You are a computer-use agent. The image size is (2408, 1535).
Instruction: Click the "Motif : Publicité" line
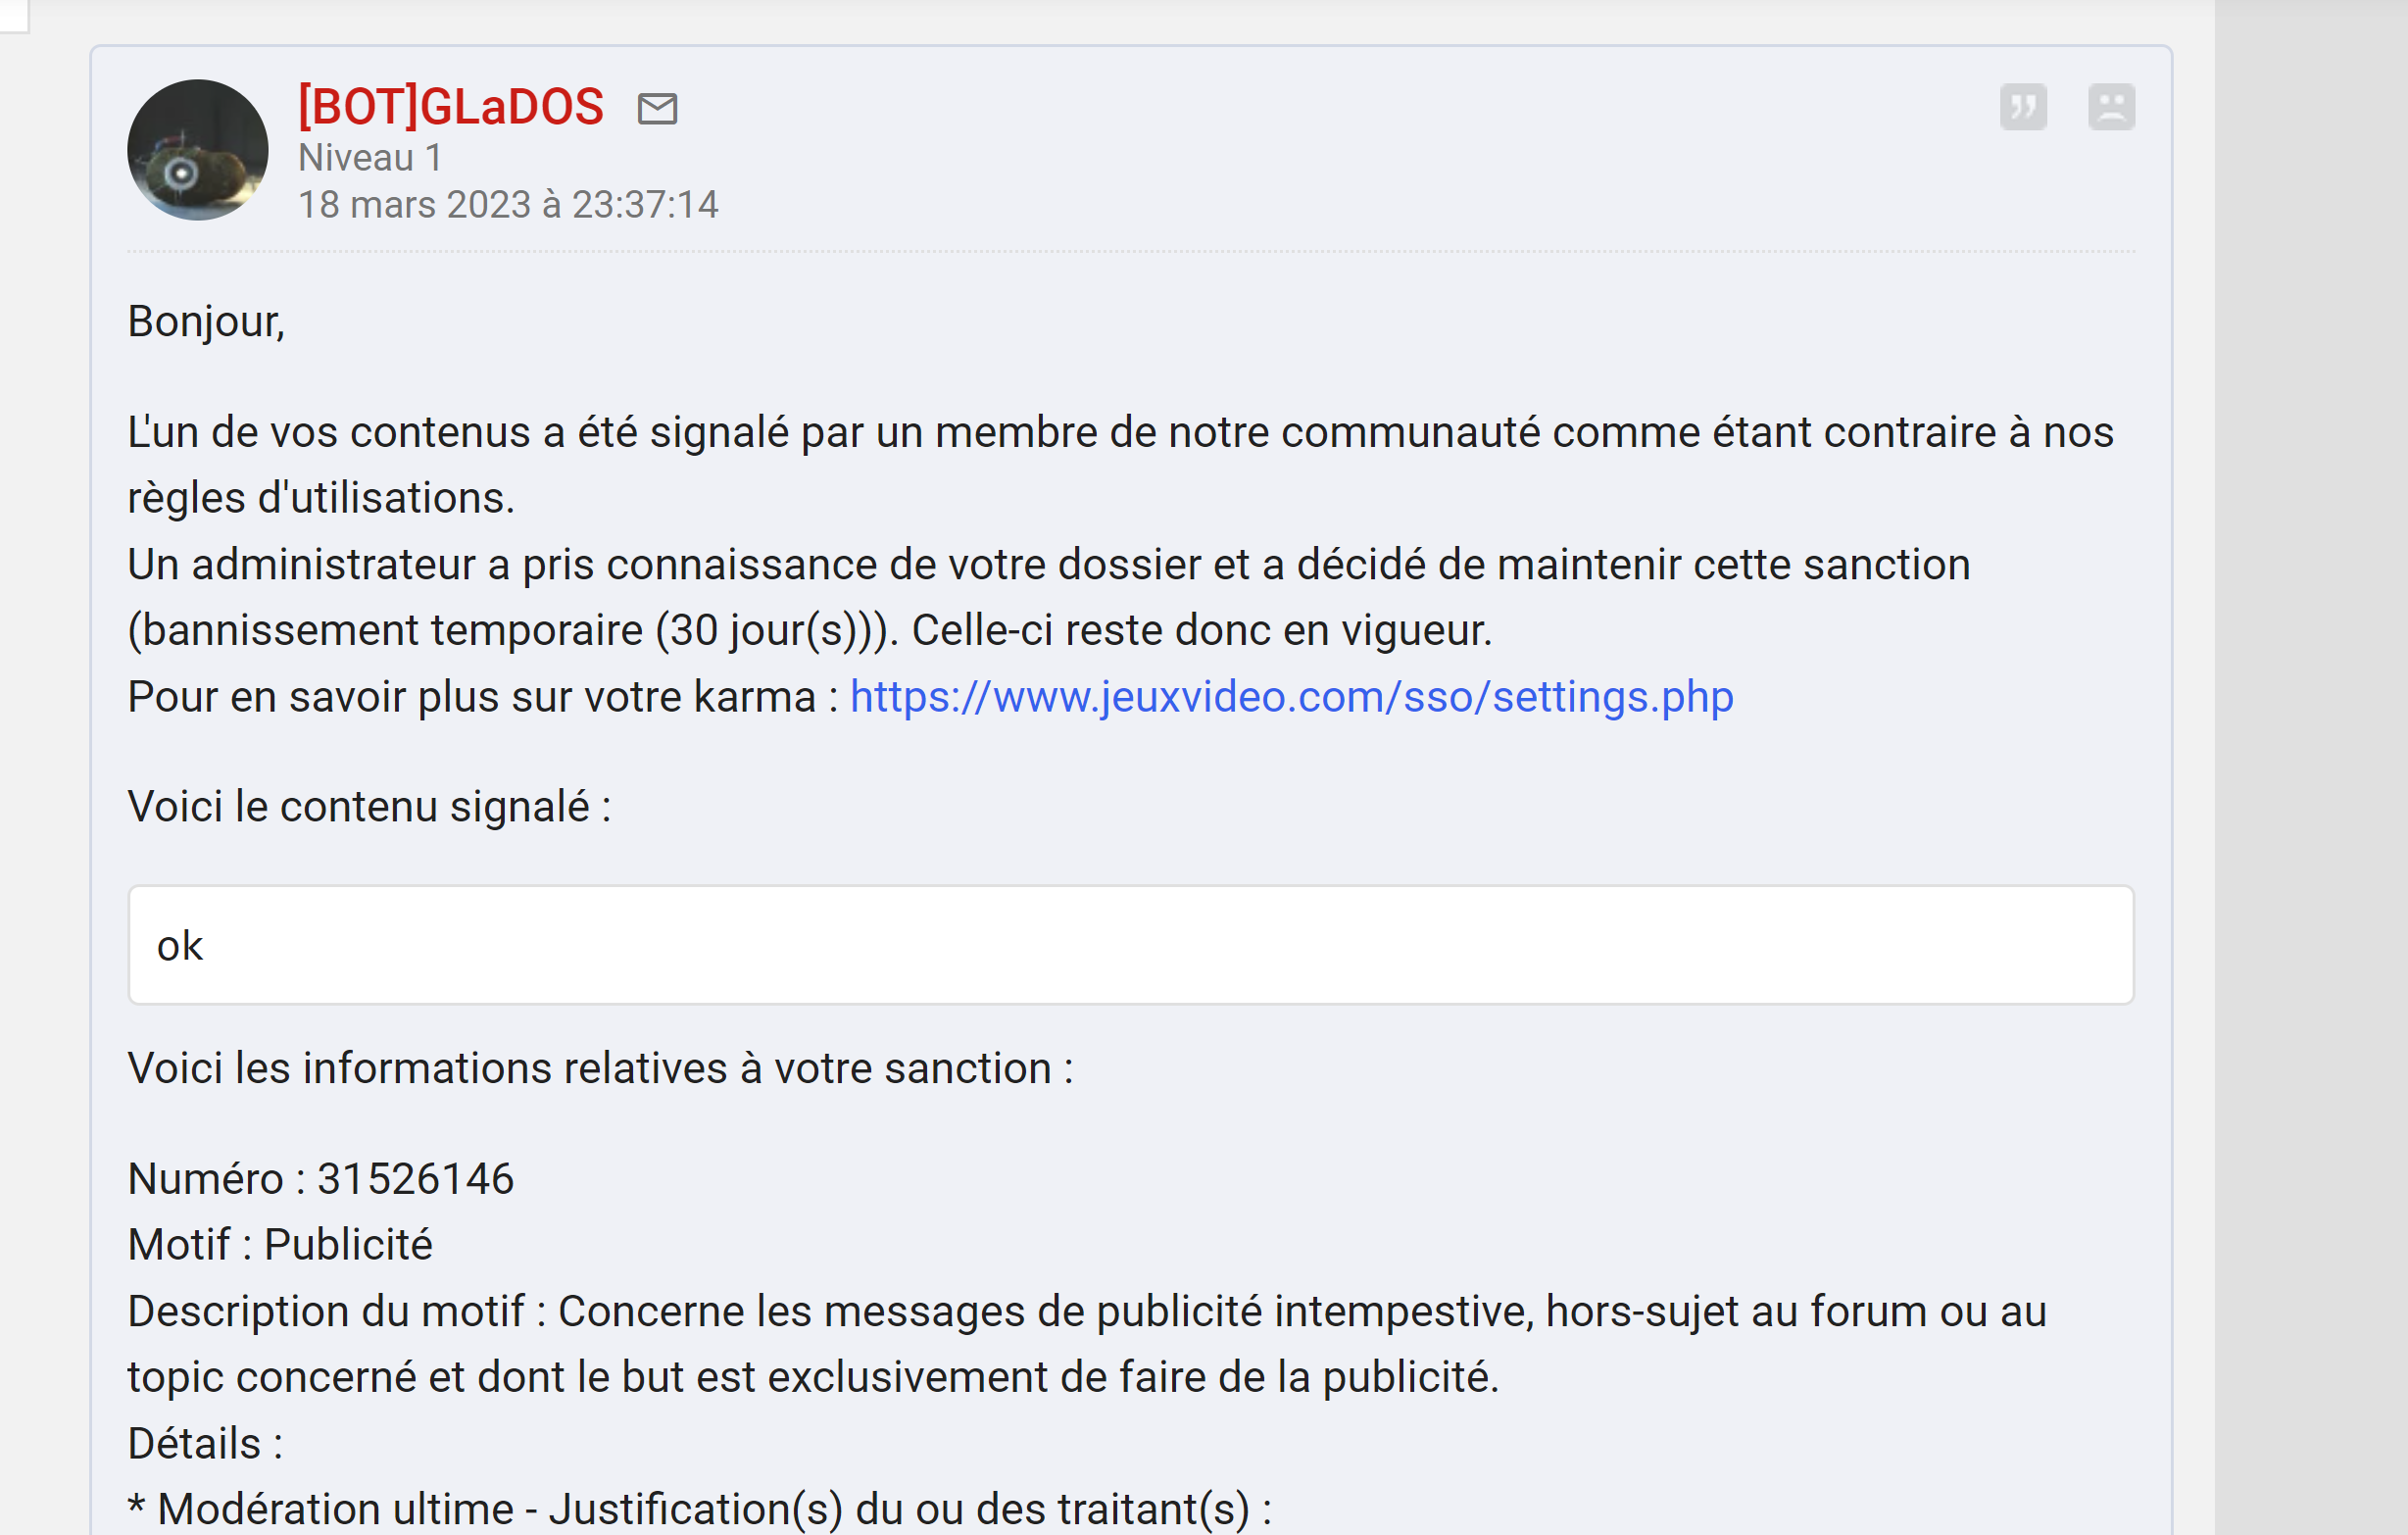click(x=280, y=1244)
